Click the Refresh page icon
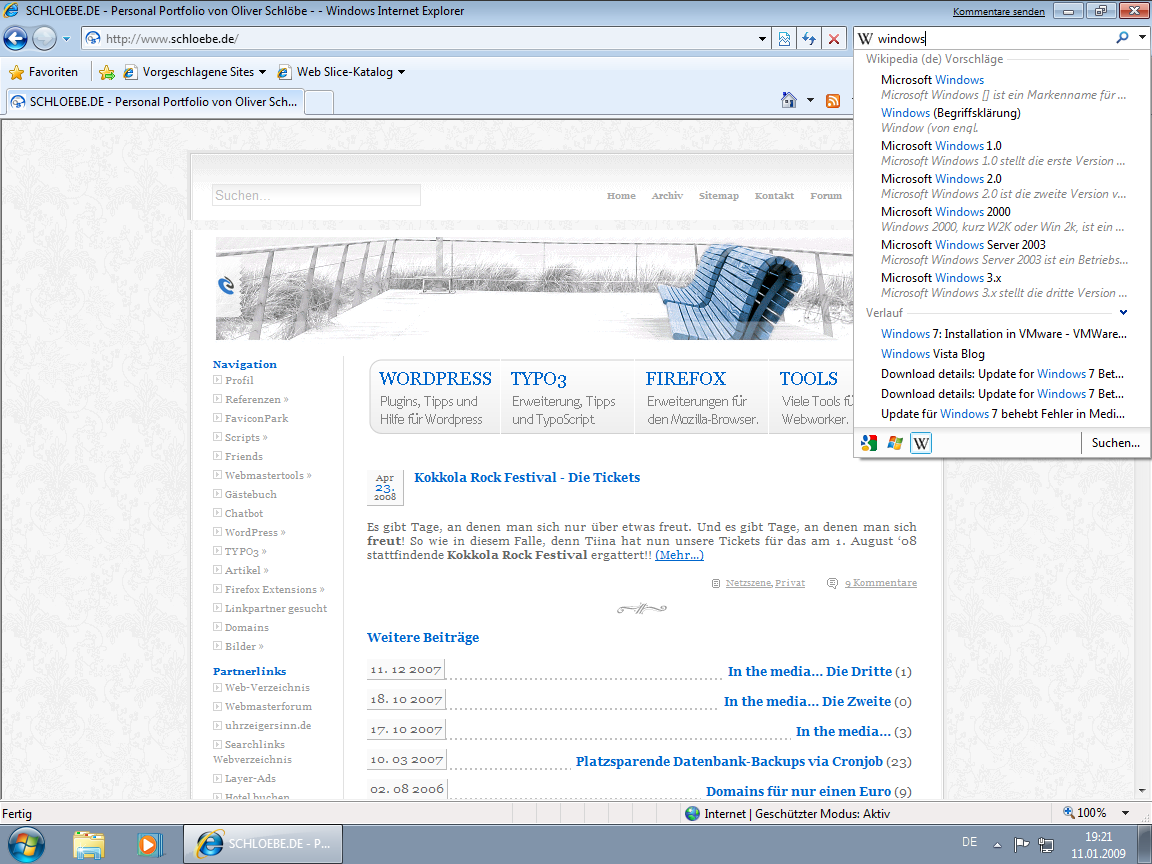The height and width of the screenshot is (864, 1152). (x=809, y=39)
